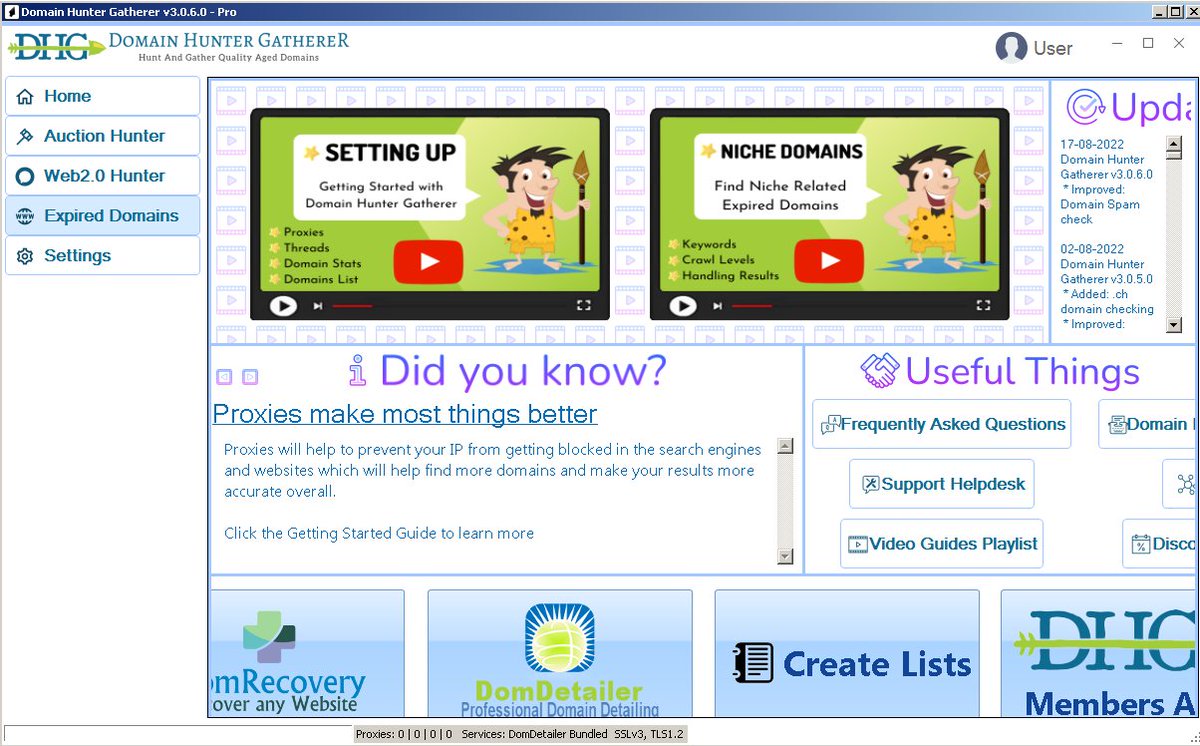Skip to next in the Niche Domains video player

[718, 306]
